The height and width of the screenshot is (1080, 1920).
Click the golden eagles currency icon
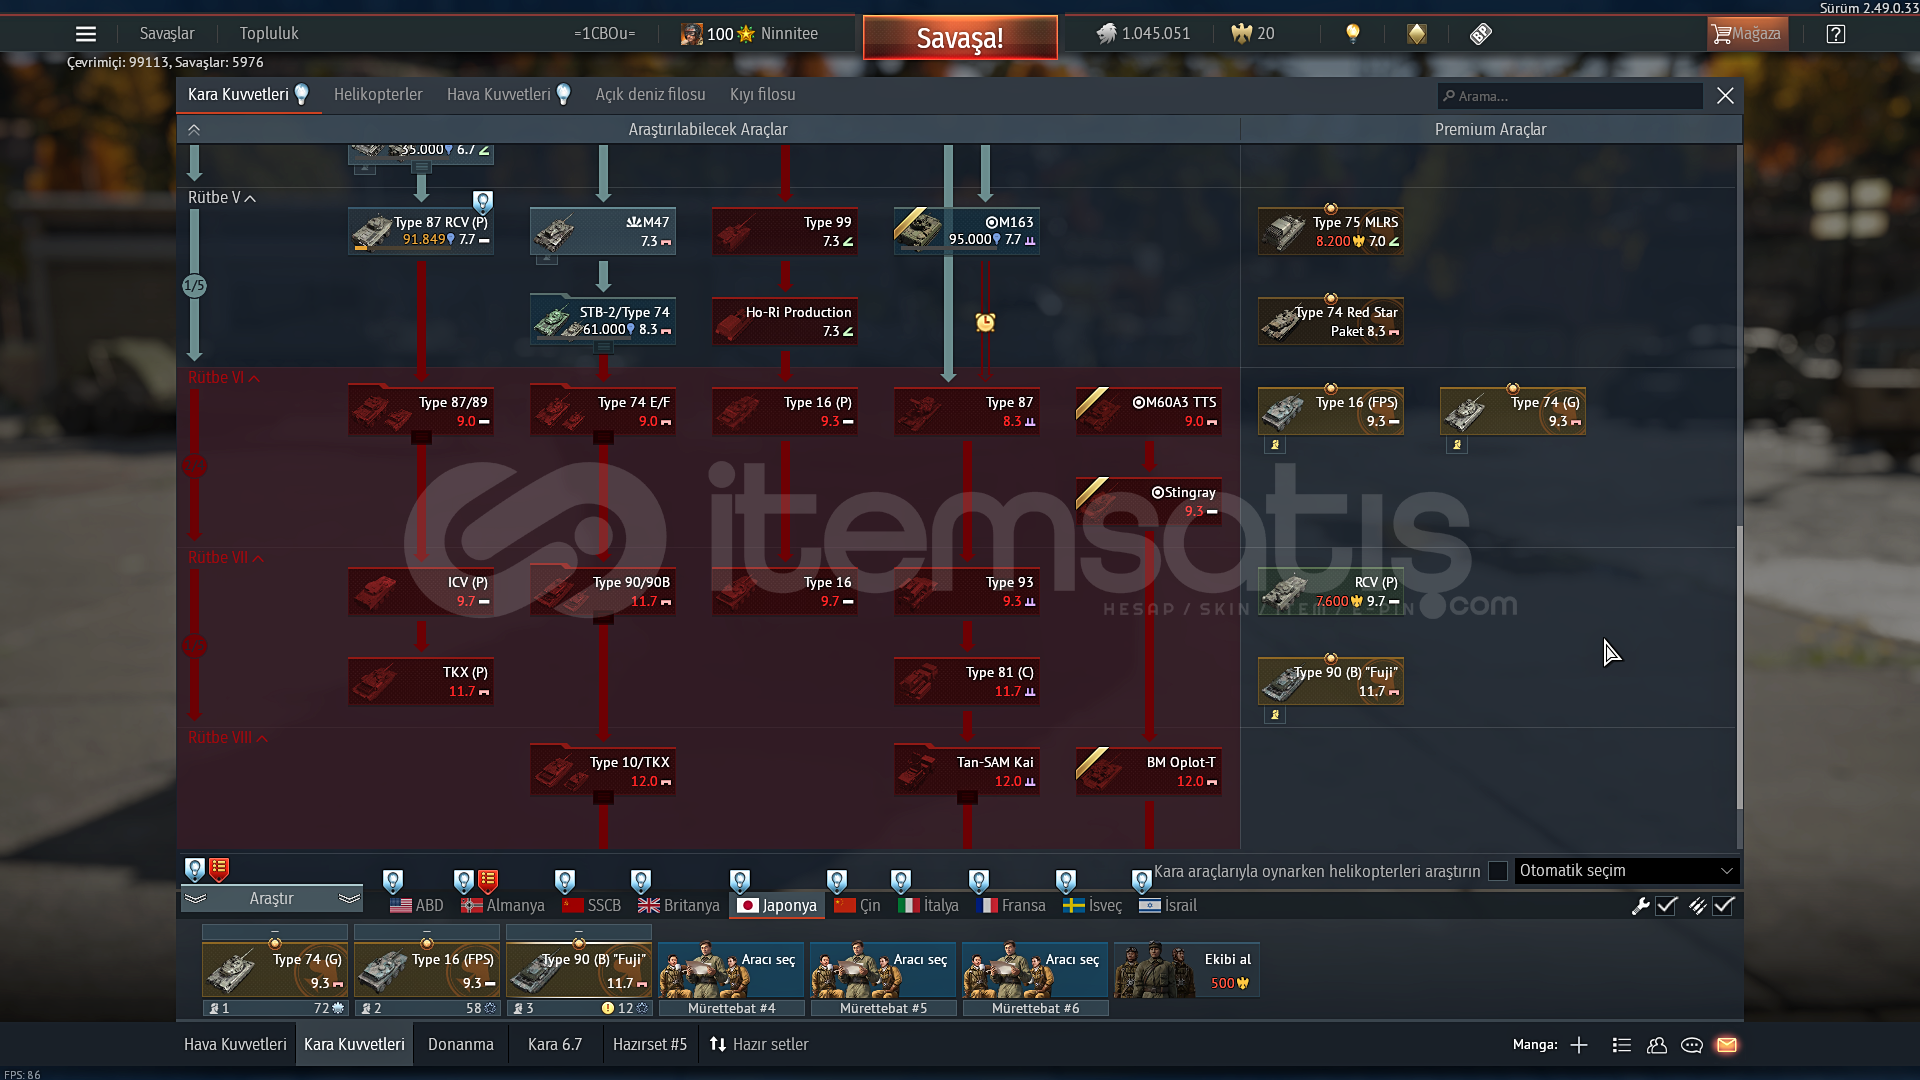tap(1241, 34)
